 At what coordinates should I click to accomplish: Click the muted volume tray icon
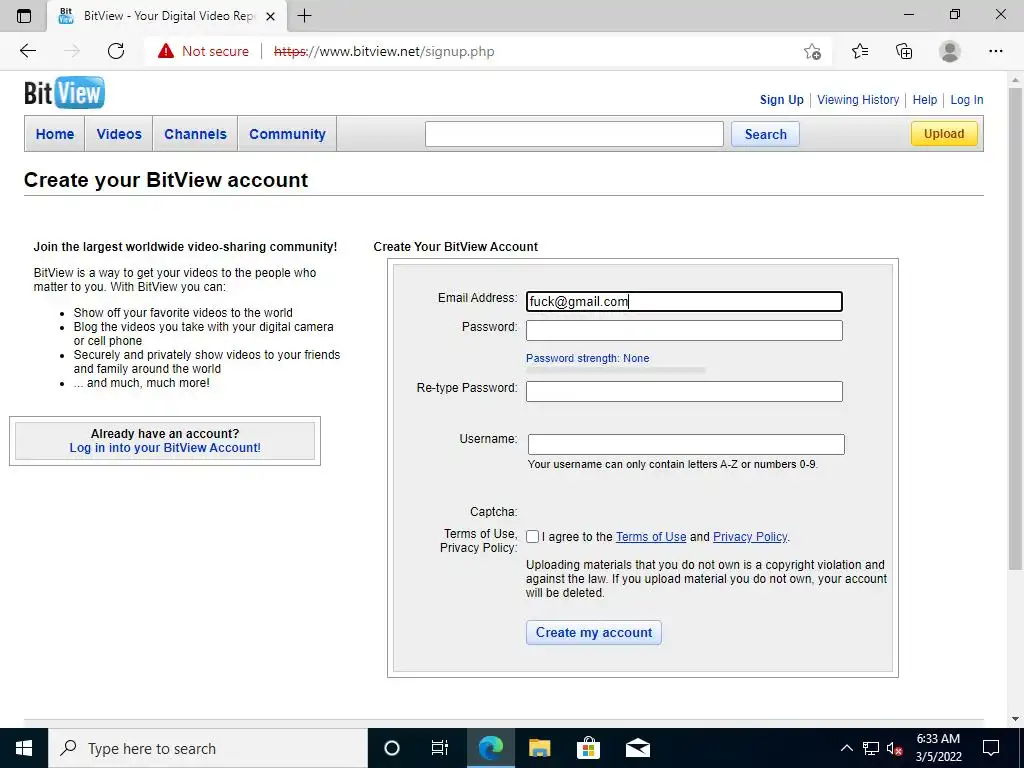tap(895, 748)
